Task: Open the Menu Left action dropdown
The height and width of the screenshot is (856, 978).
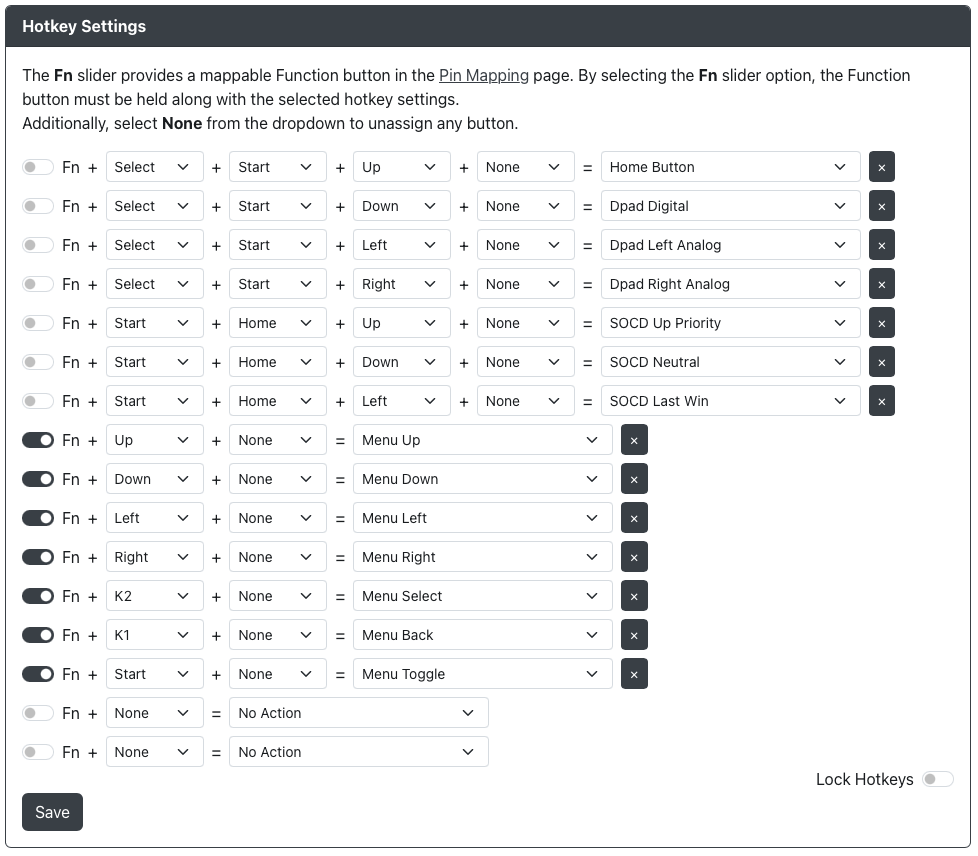Action: (483, 518)
